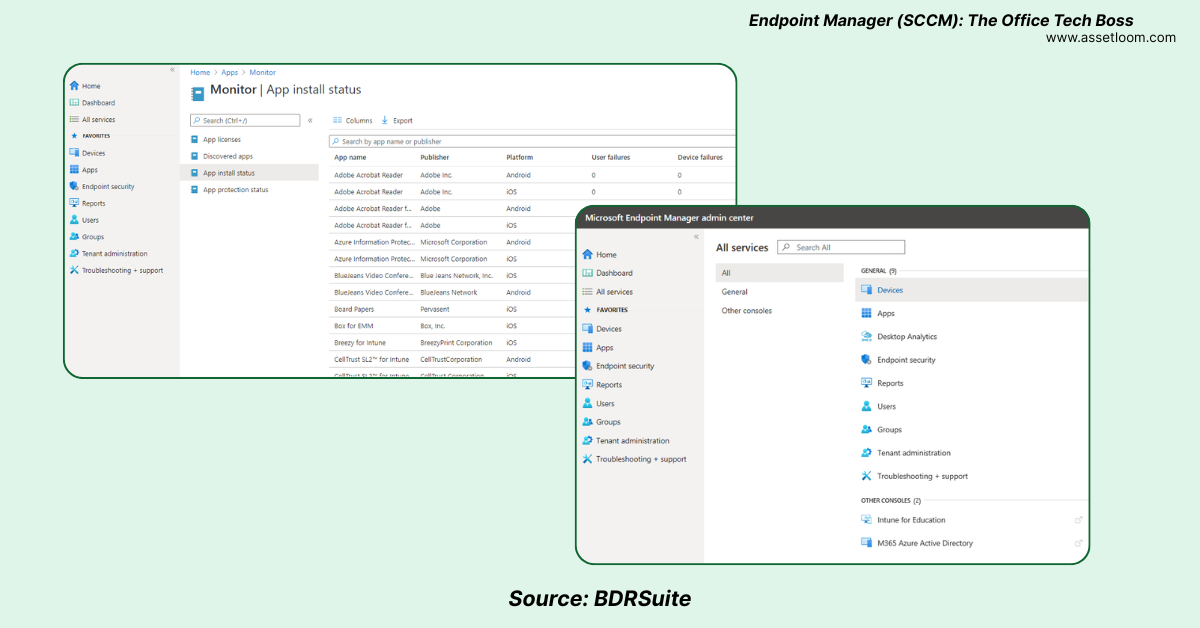1200x628 pixels.
Task: Open Troubleshooting + support in admin center left sidebar
Action: tap(634, 459)
